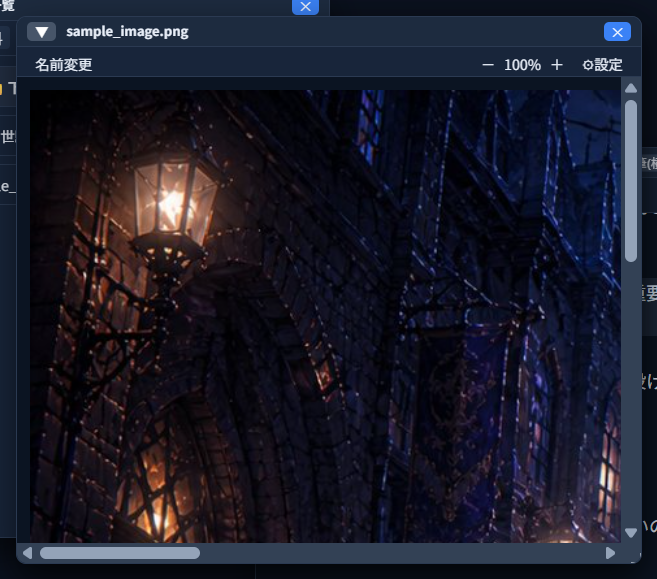Viewport: 657px width, 579px height.
Task: Zoom in with the plus button
Action: point(557,65)
